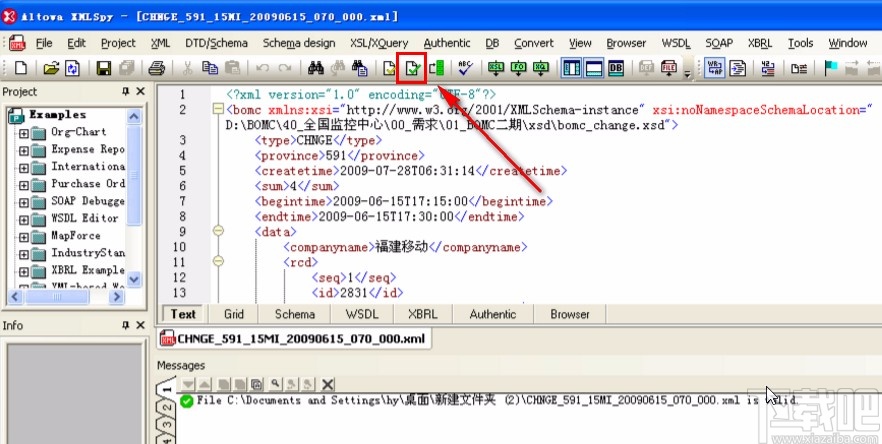Viewport: 882px width, 444px height.
Task: Pin the Project panel with pushpin
Action: click(x=125, y=91)
